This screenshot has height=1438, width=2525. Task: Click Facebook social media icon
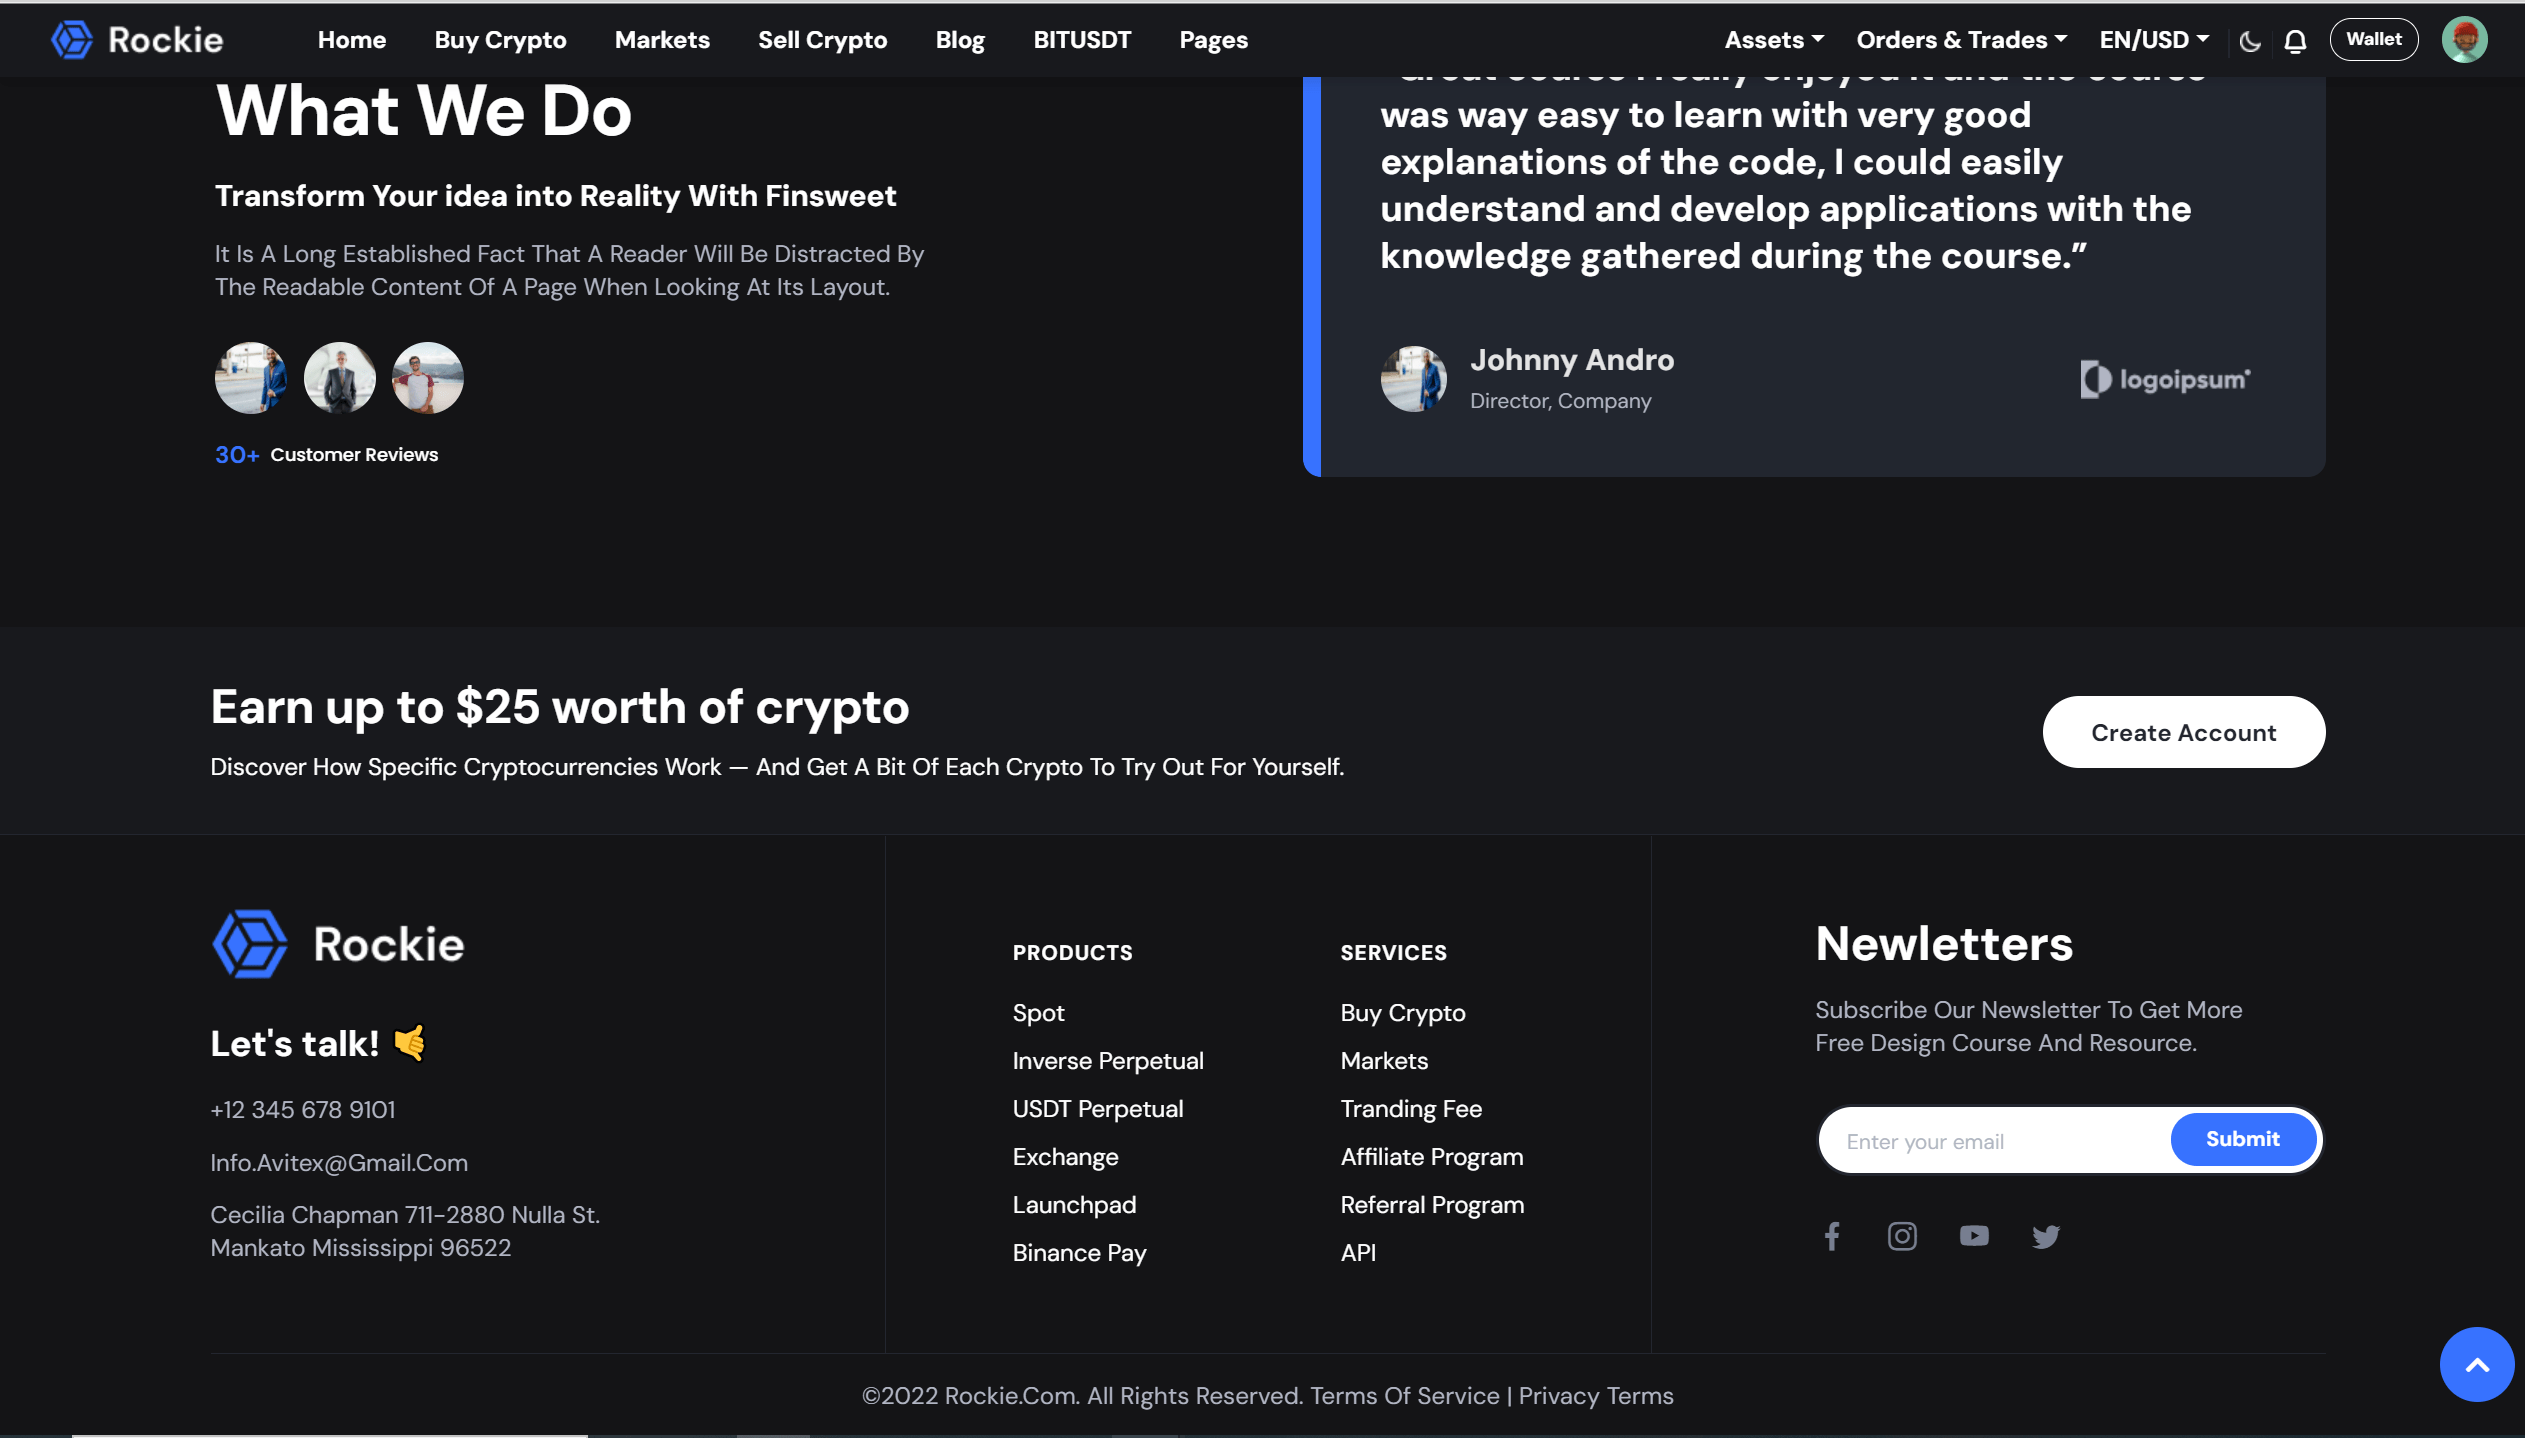click(1833, 1235)
